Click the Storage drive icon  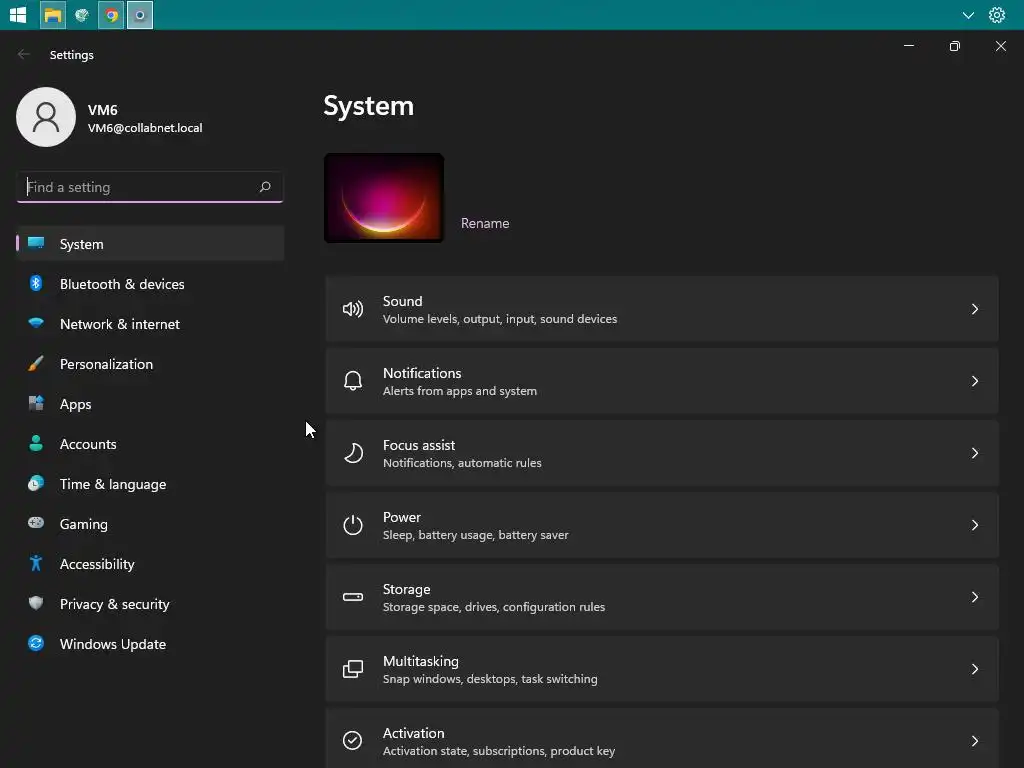coord(353,597)
